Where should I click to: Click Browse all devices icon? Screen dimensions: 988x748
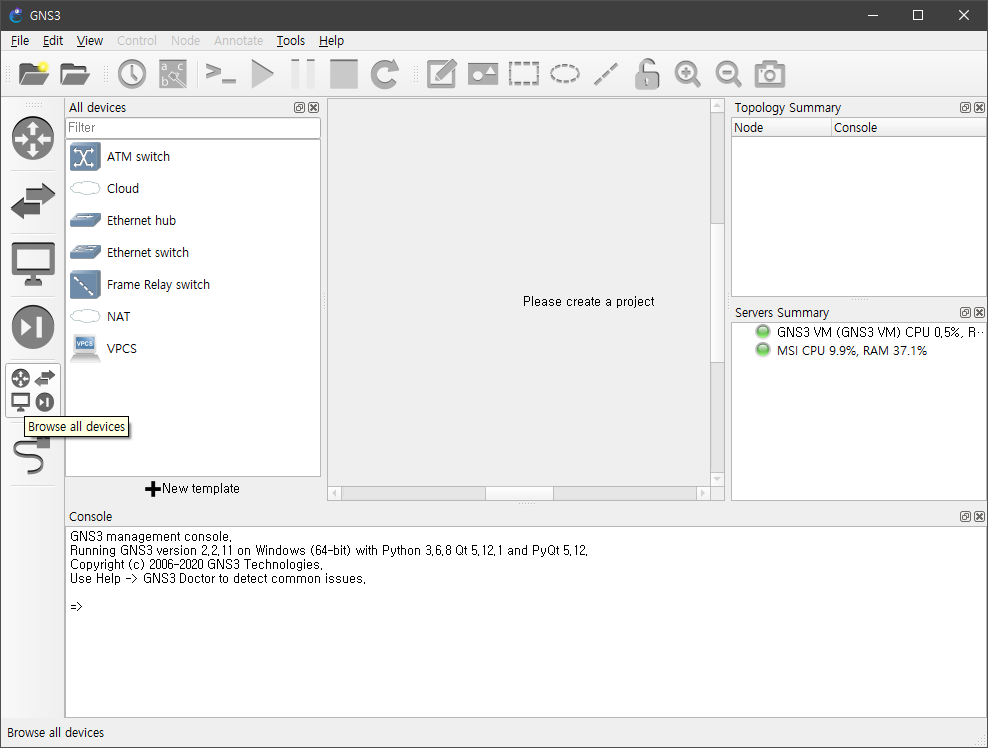(33, 390)
